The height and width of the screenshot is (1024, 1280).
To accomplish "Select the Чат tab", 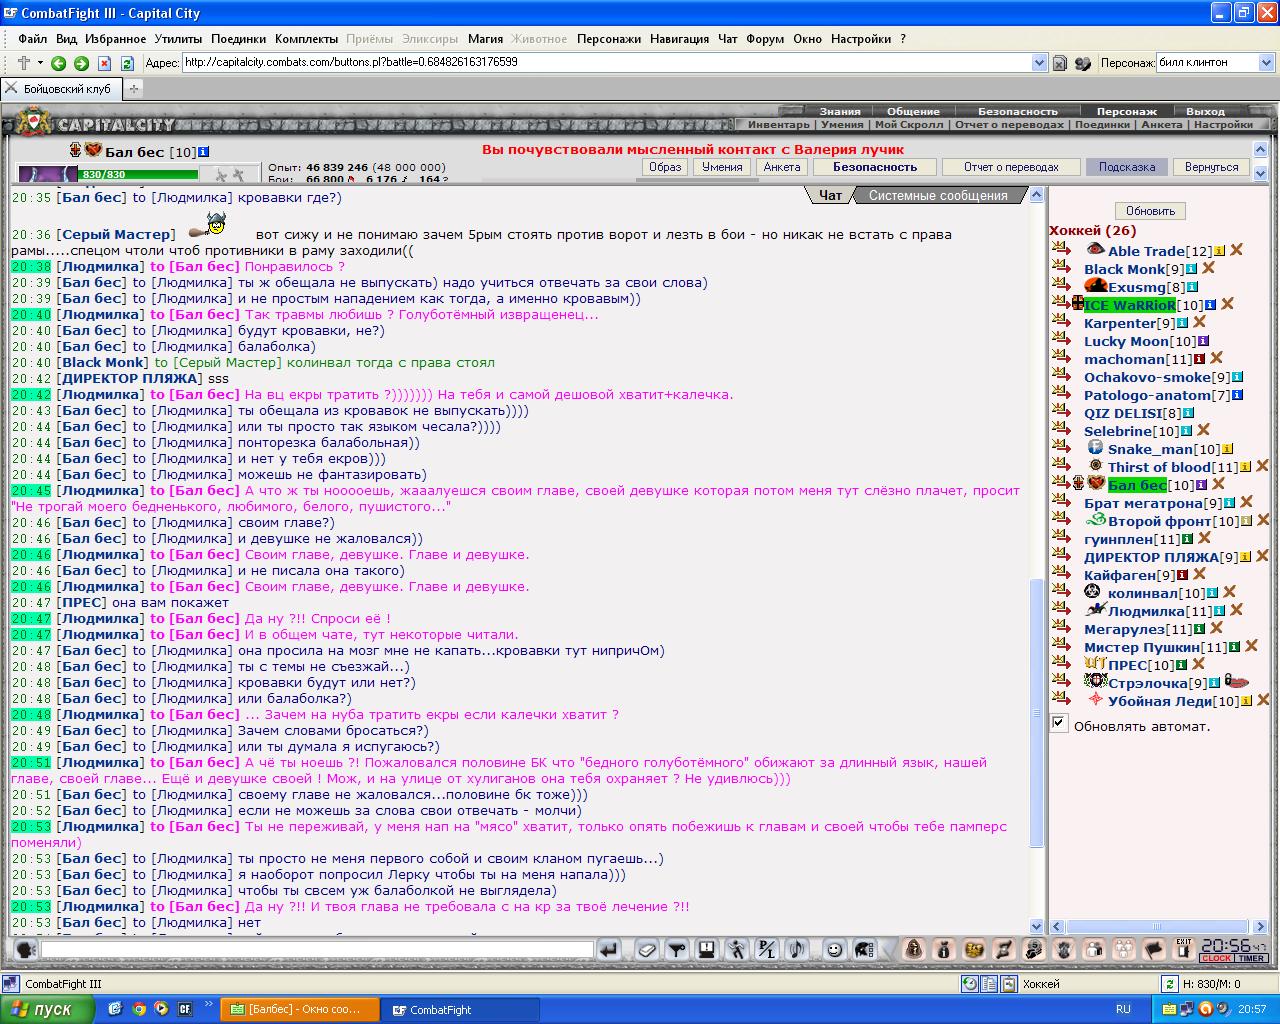I will [x=830, y=196].
